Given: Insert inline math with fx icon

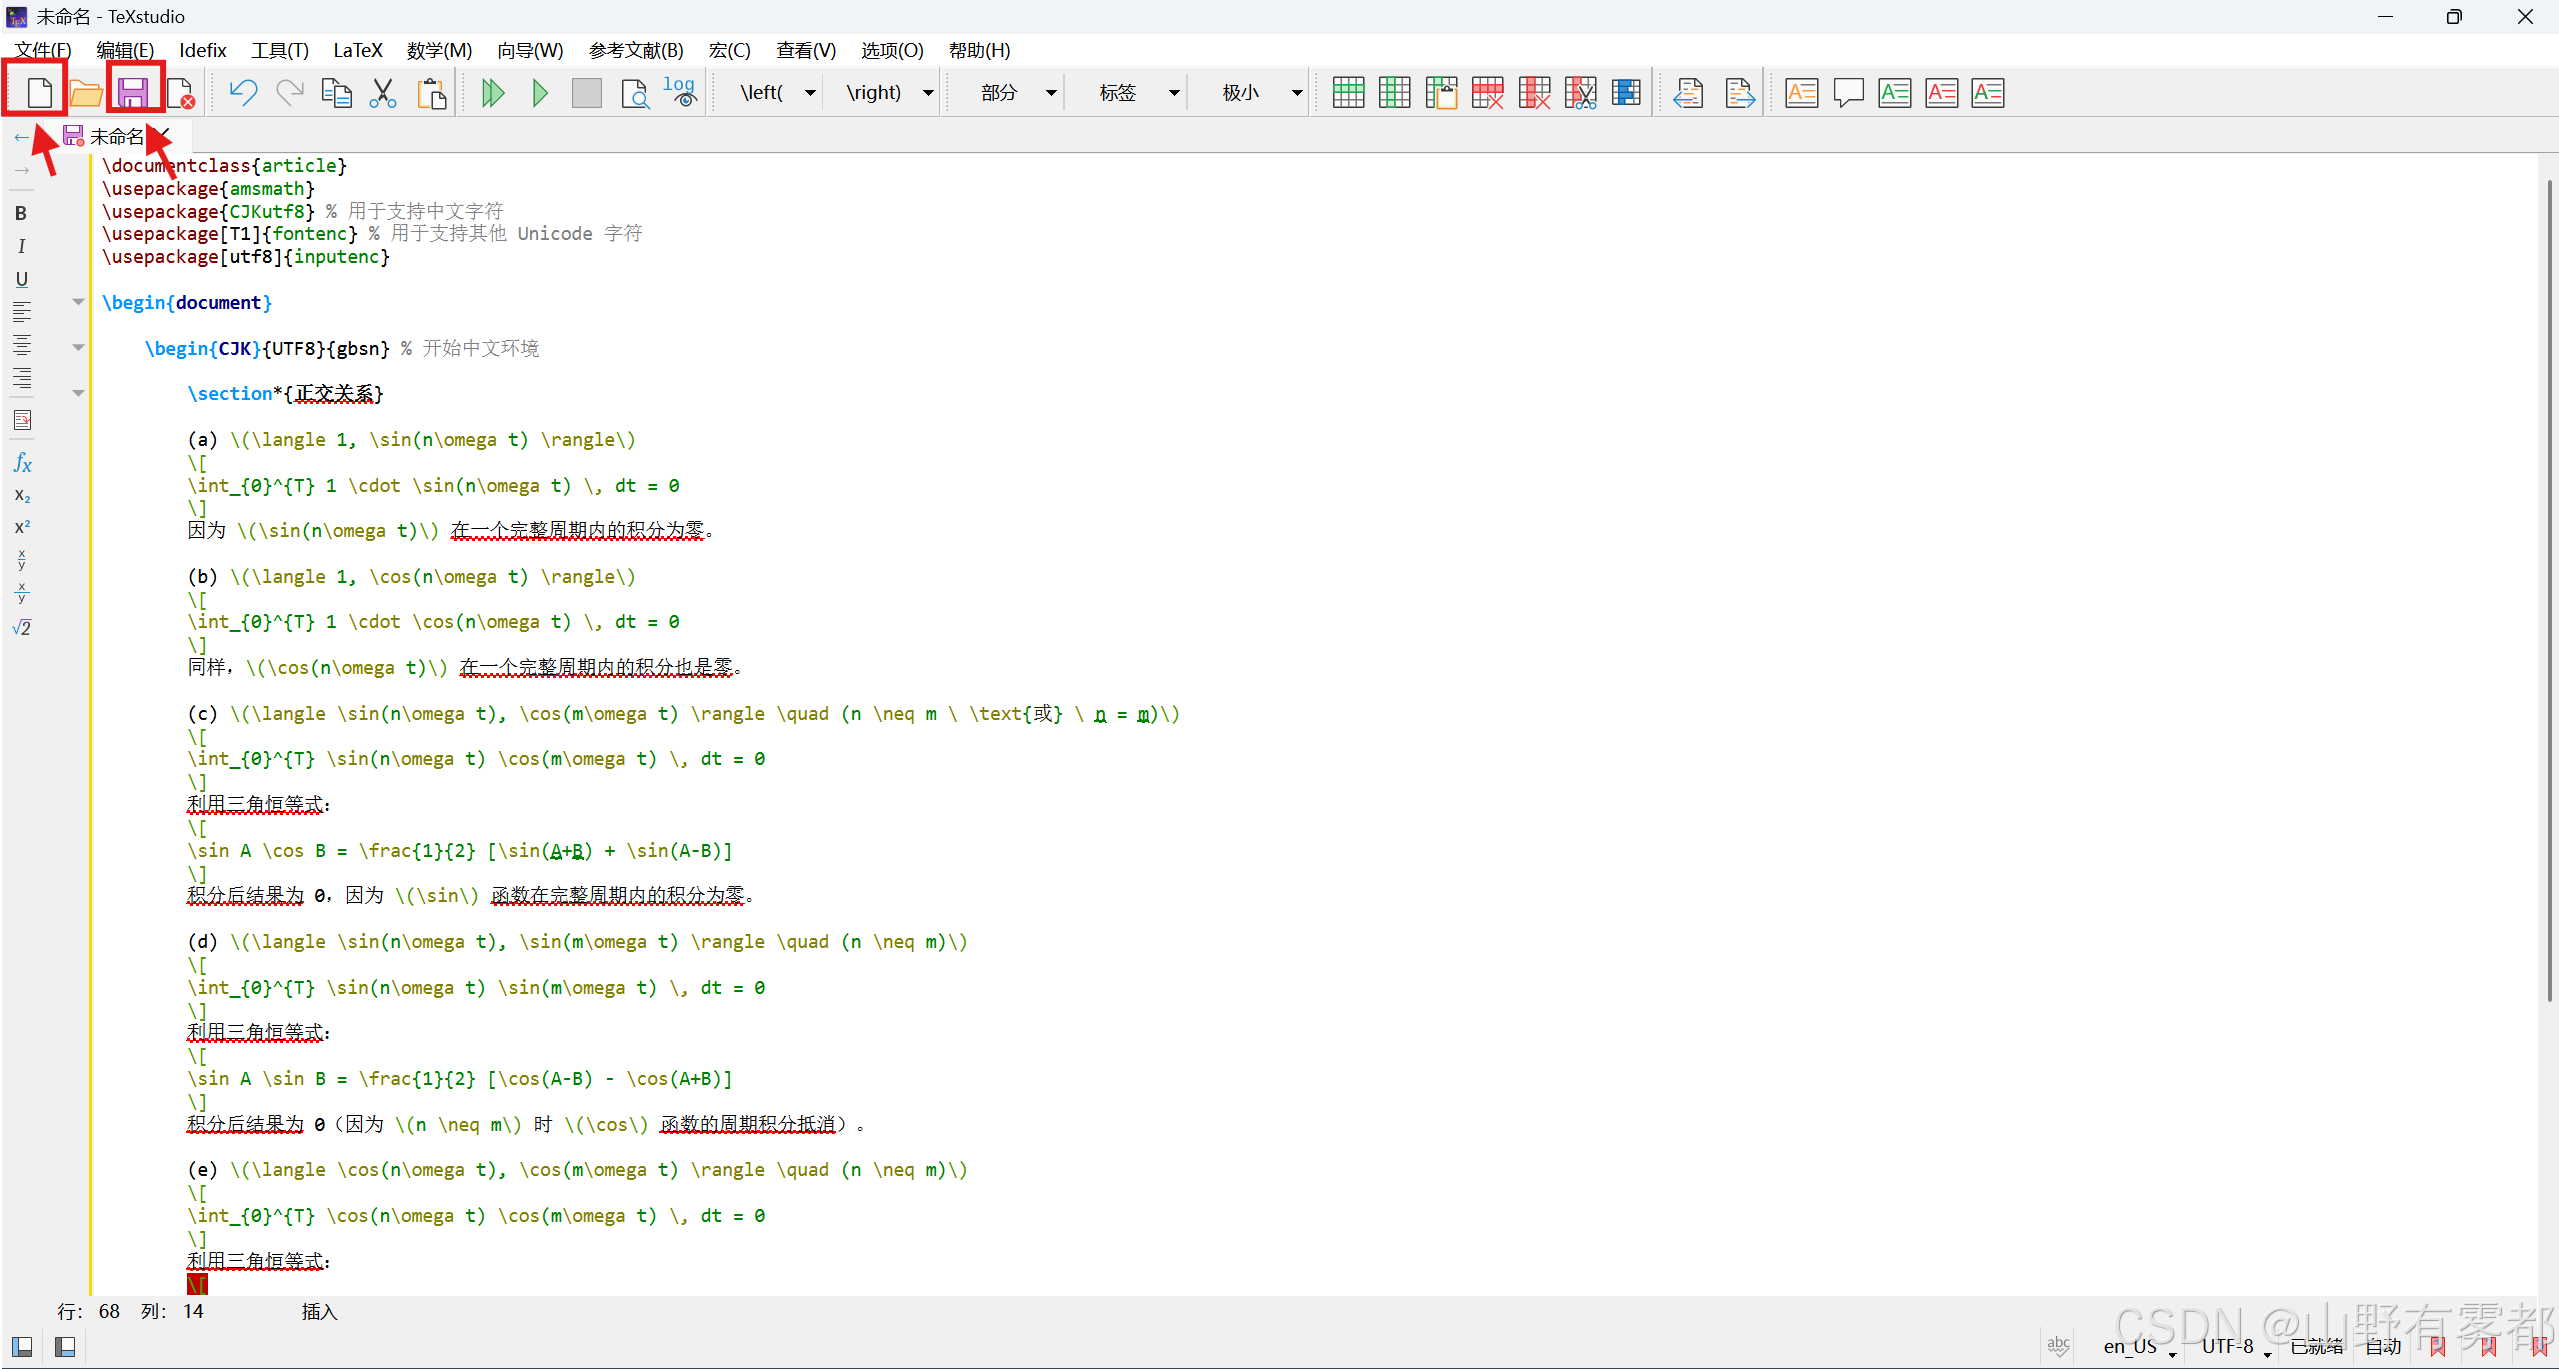Looking at the screenshot, I should pos(22,463).
